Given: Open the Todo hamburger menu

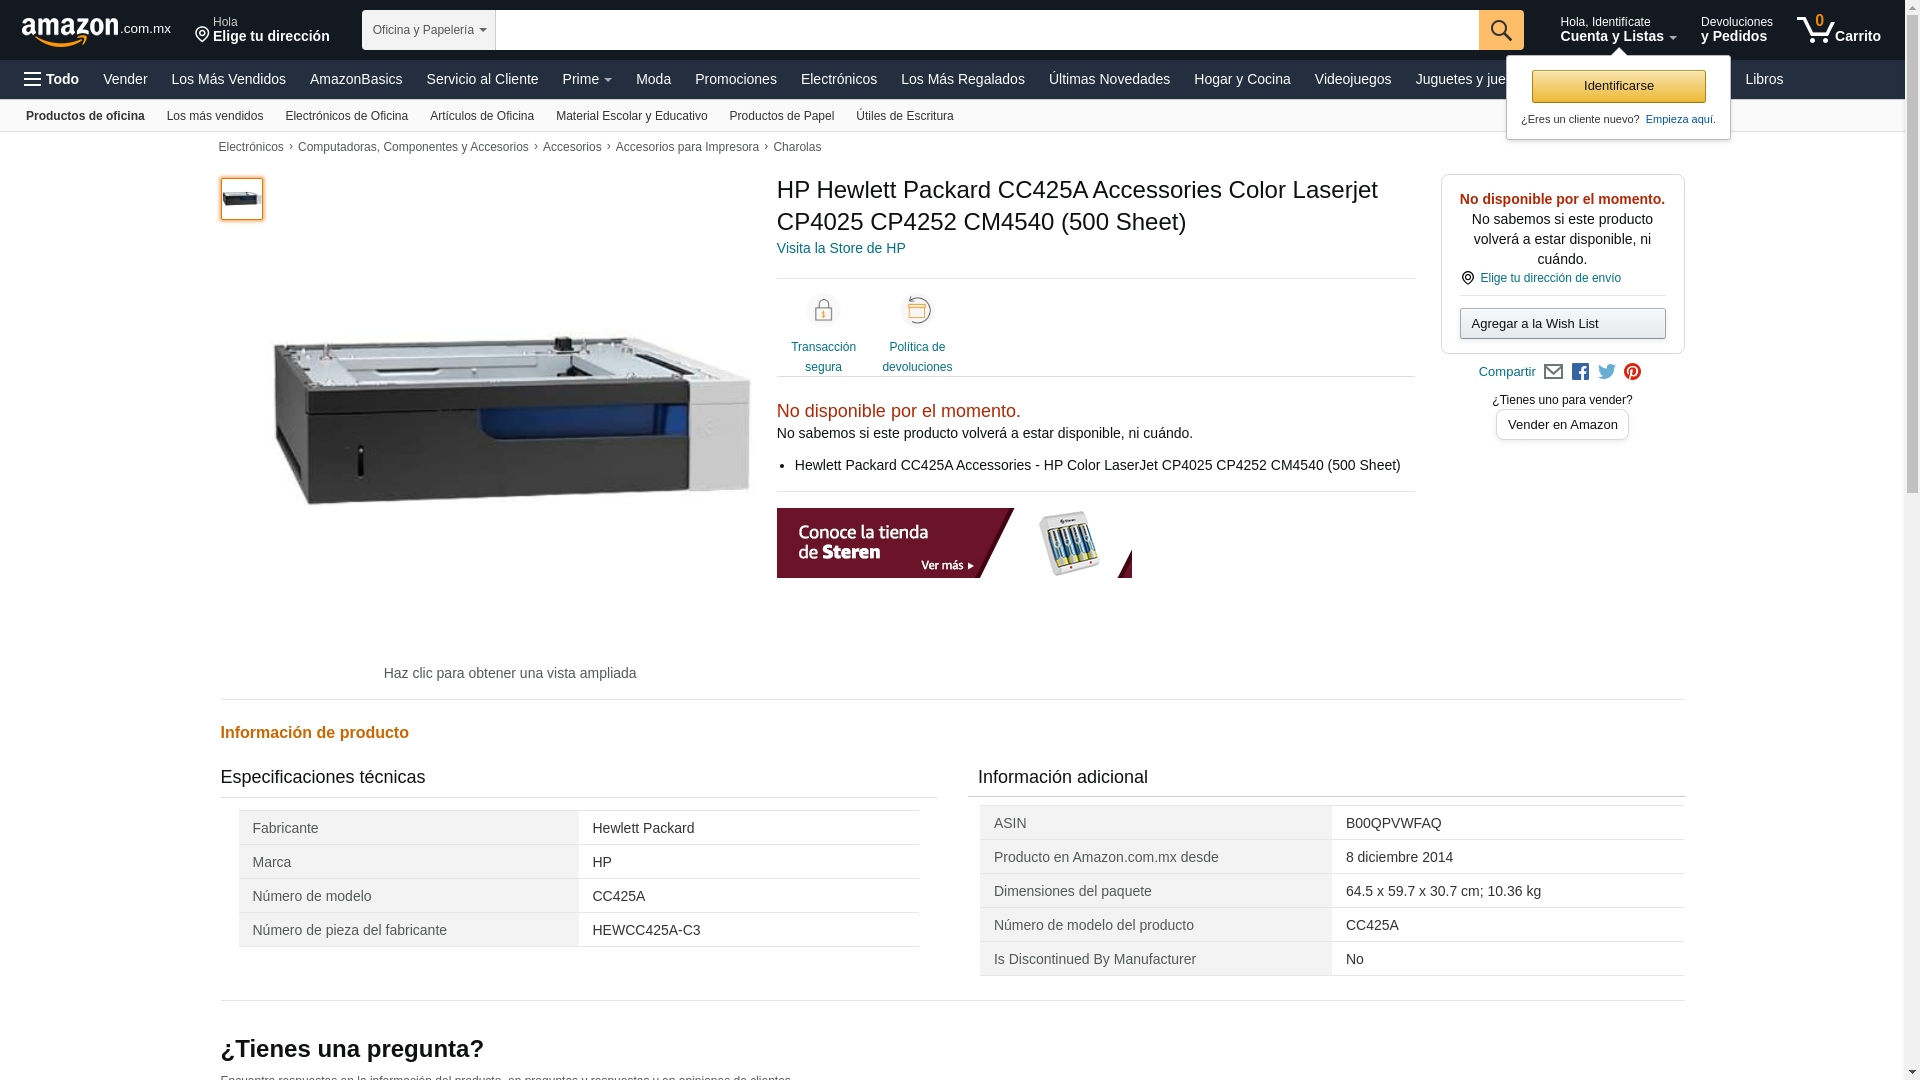Looking at the screenshot, I should point(51,79).
